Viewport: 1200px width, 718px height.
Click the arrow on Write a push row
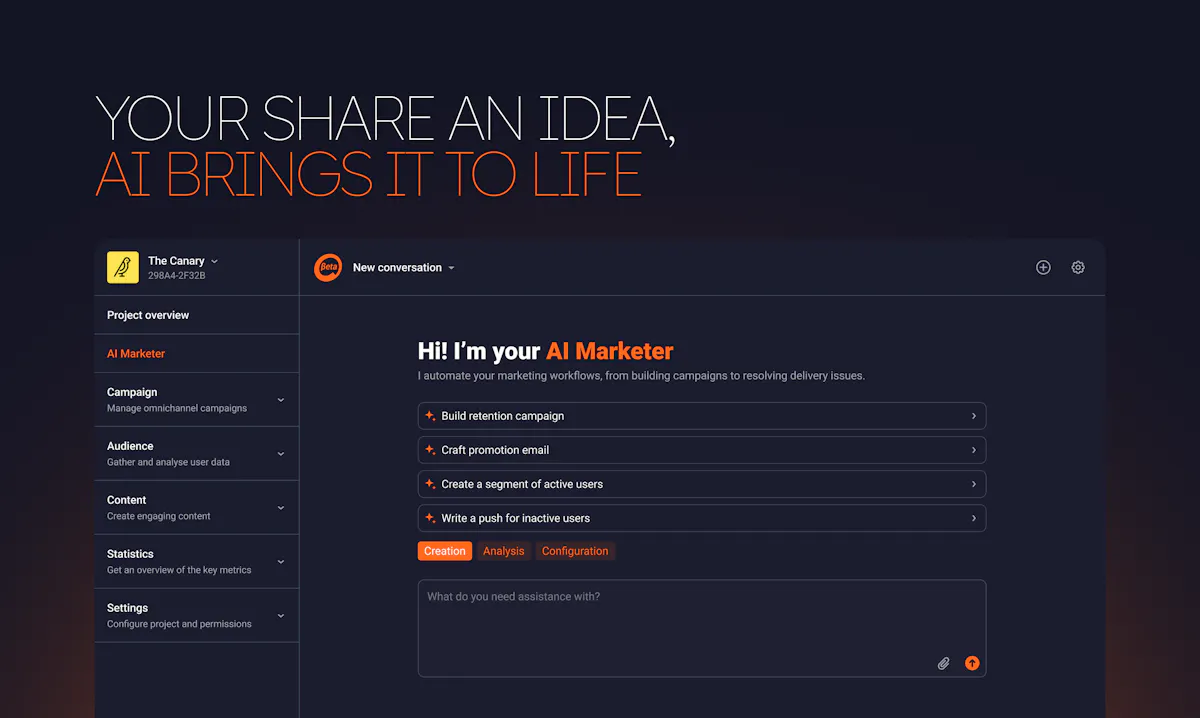tap(974, 518)
